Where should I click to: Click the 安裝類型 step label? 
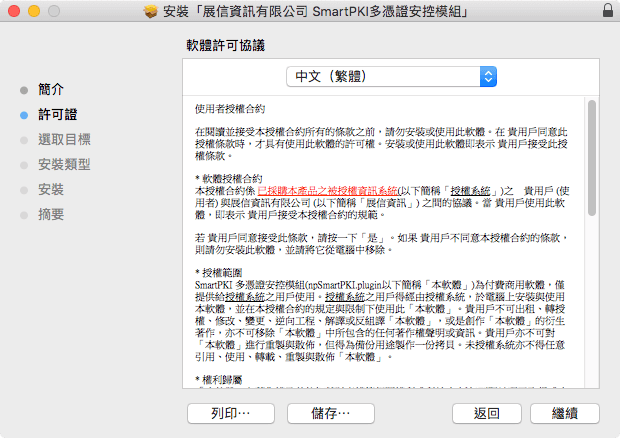[64, 164]
